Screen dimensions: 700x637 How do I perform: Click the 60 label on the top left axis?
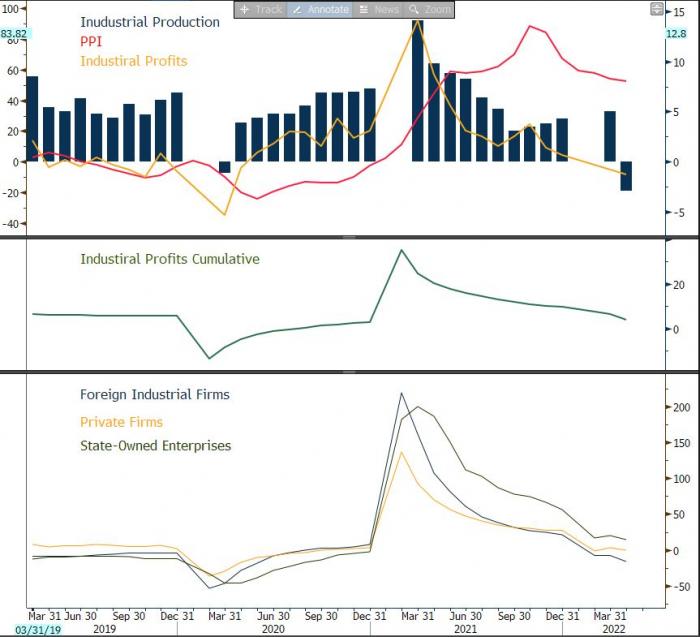pyautogui.click(x=13, y=71)
